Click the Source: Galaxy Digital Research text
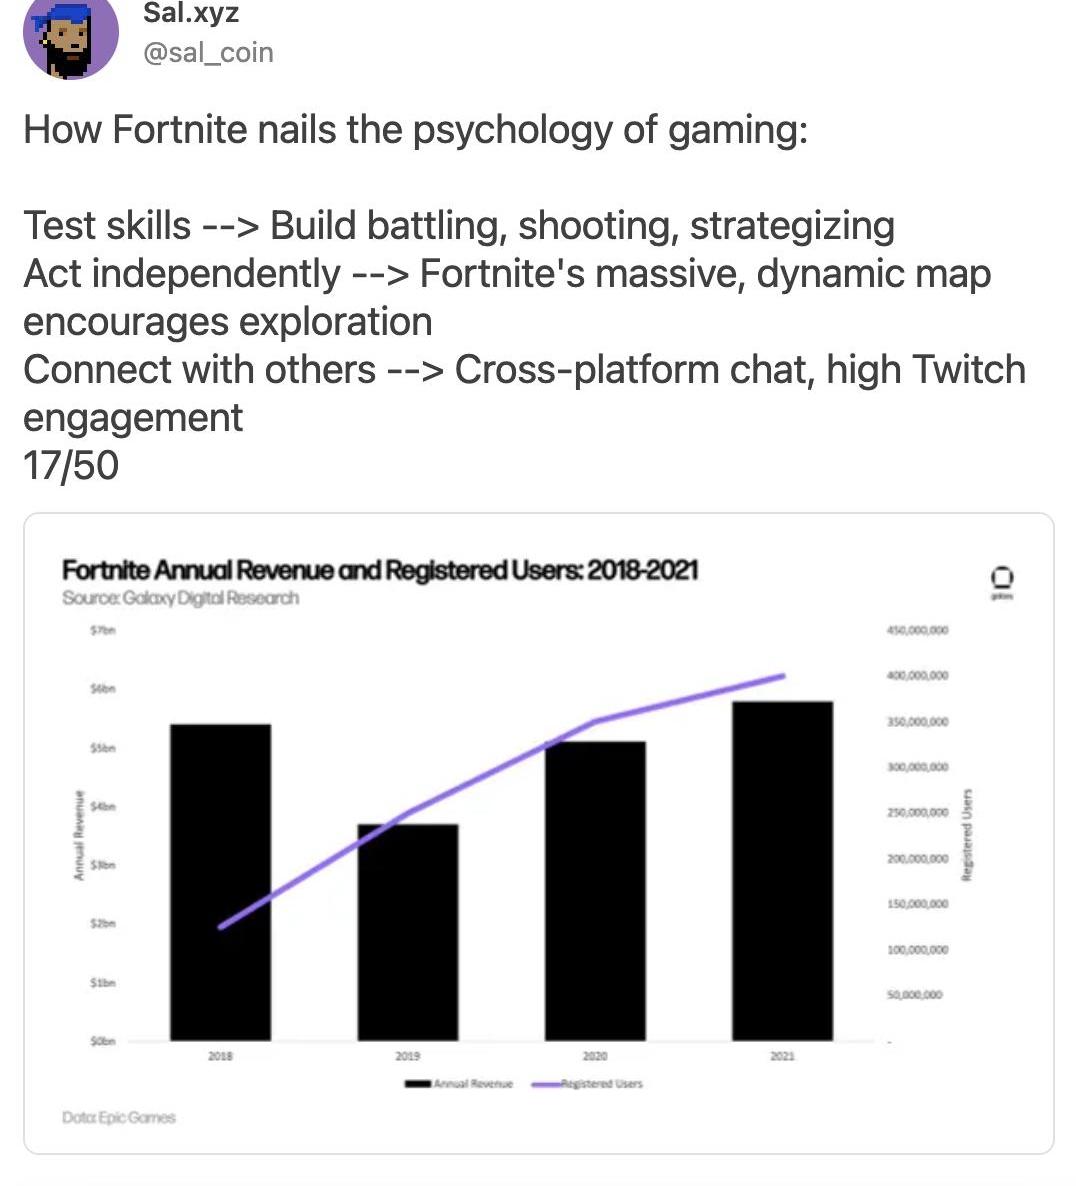Viewport: 1076px width, 1186px height. click(x=181, y=598)
